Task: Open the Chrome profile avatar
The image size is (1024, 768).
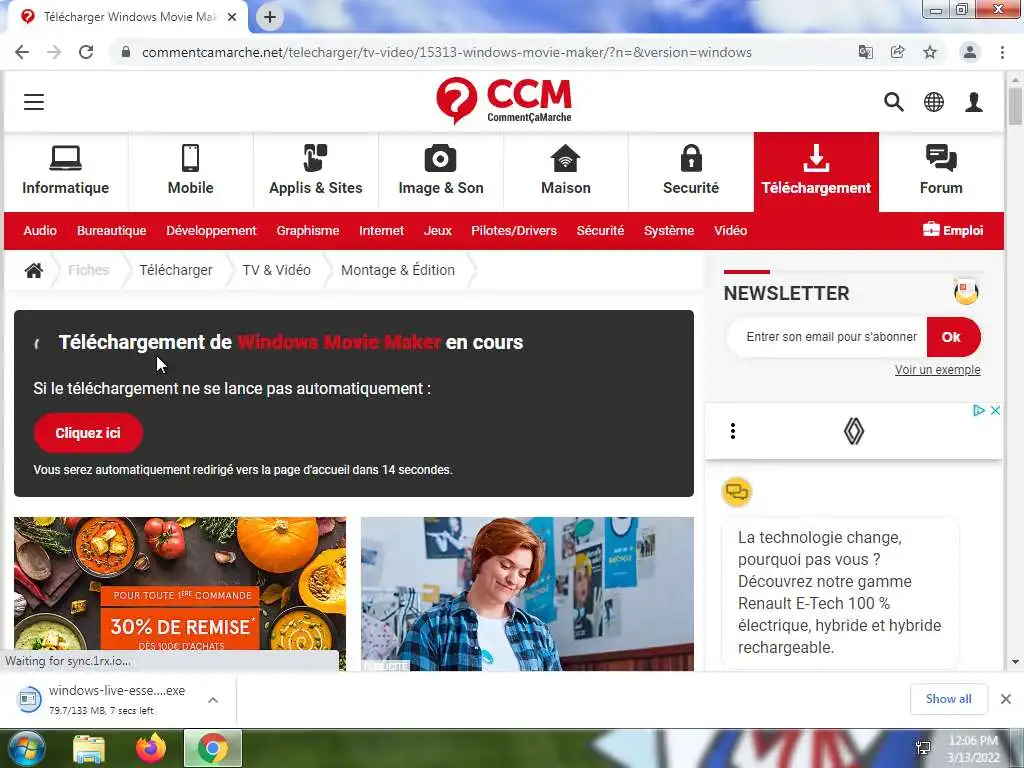Action: pos(970,52)
